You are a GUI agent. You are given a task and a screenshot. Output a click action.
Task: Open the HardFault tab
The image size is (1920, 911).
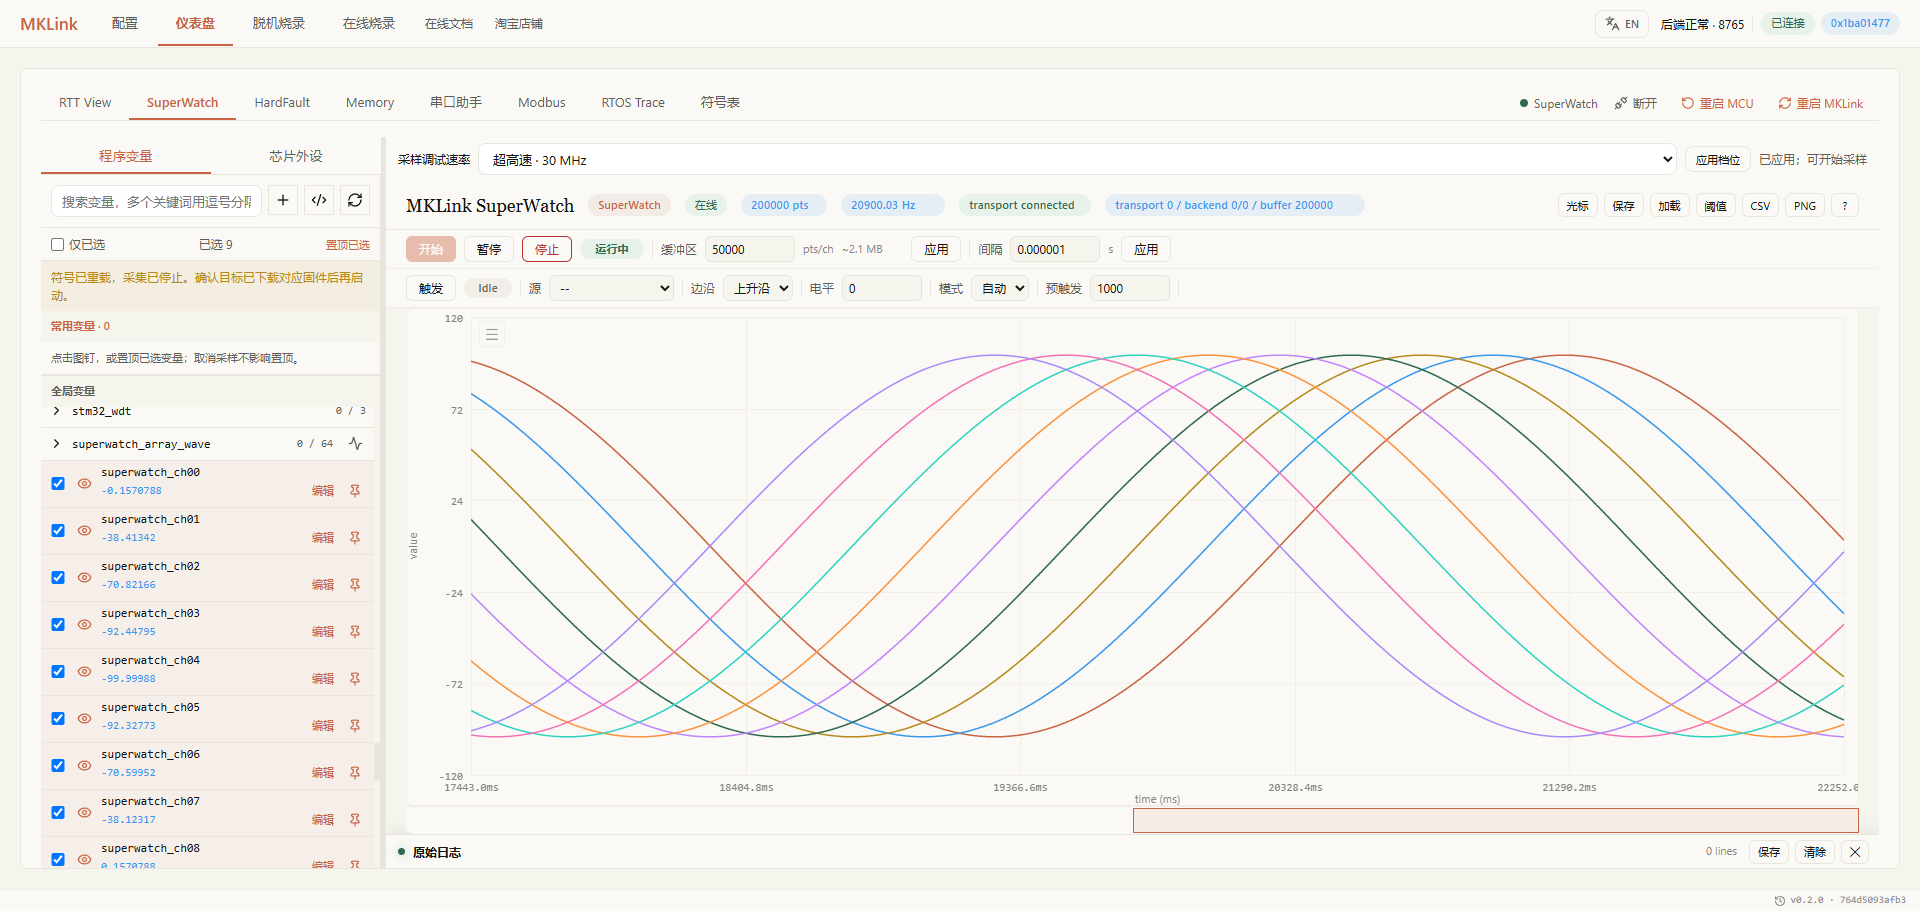[282, 103]
